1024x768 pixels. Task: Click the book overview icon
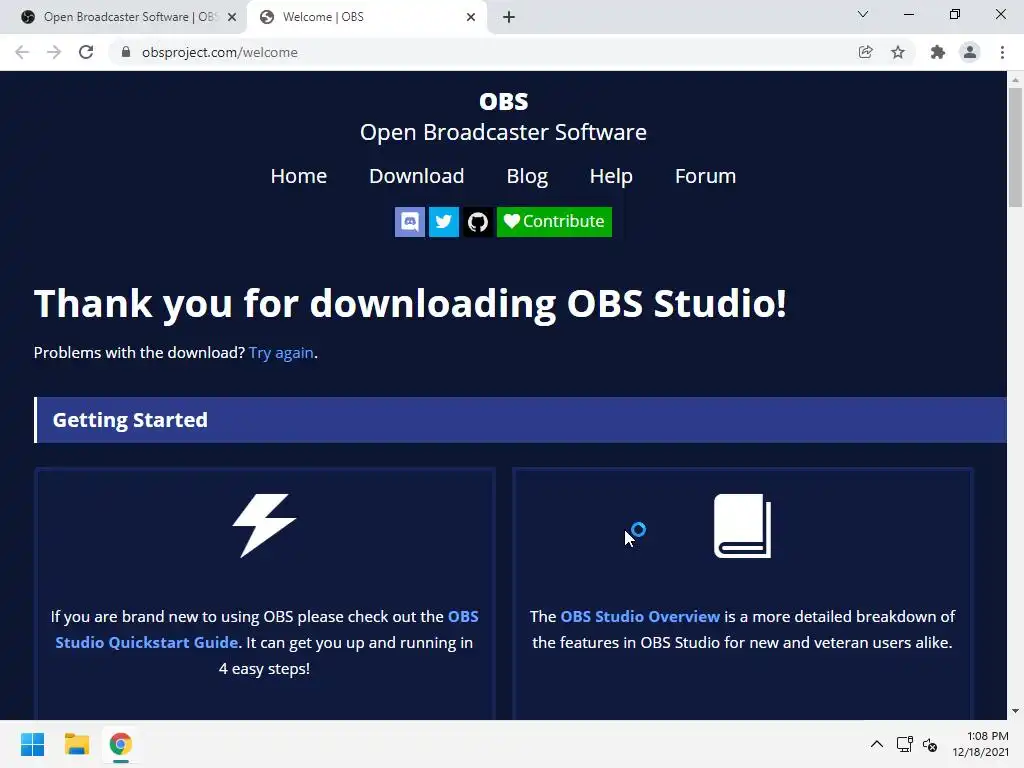pos(743,526)
